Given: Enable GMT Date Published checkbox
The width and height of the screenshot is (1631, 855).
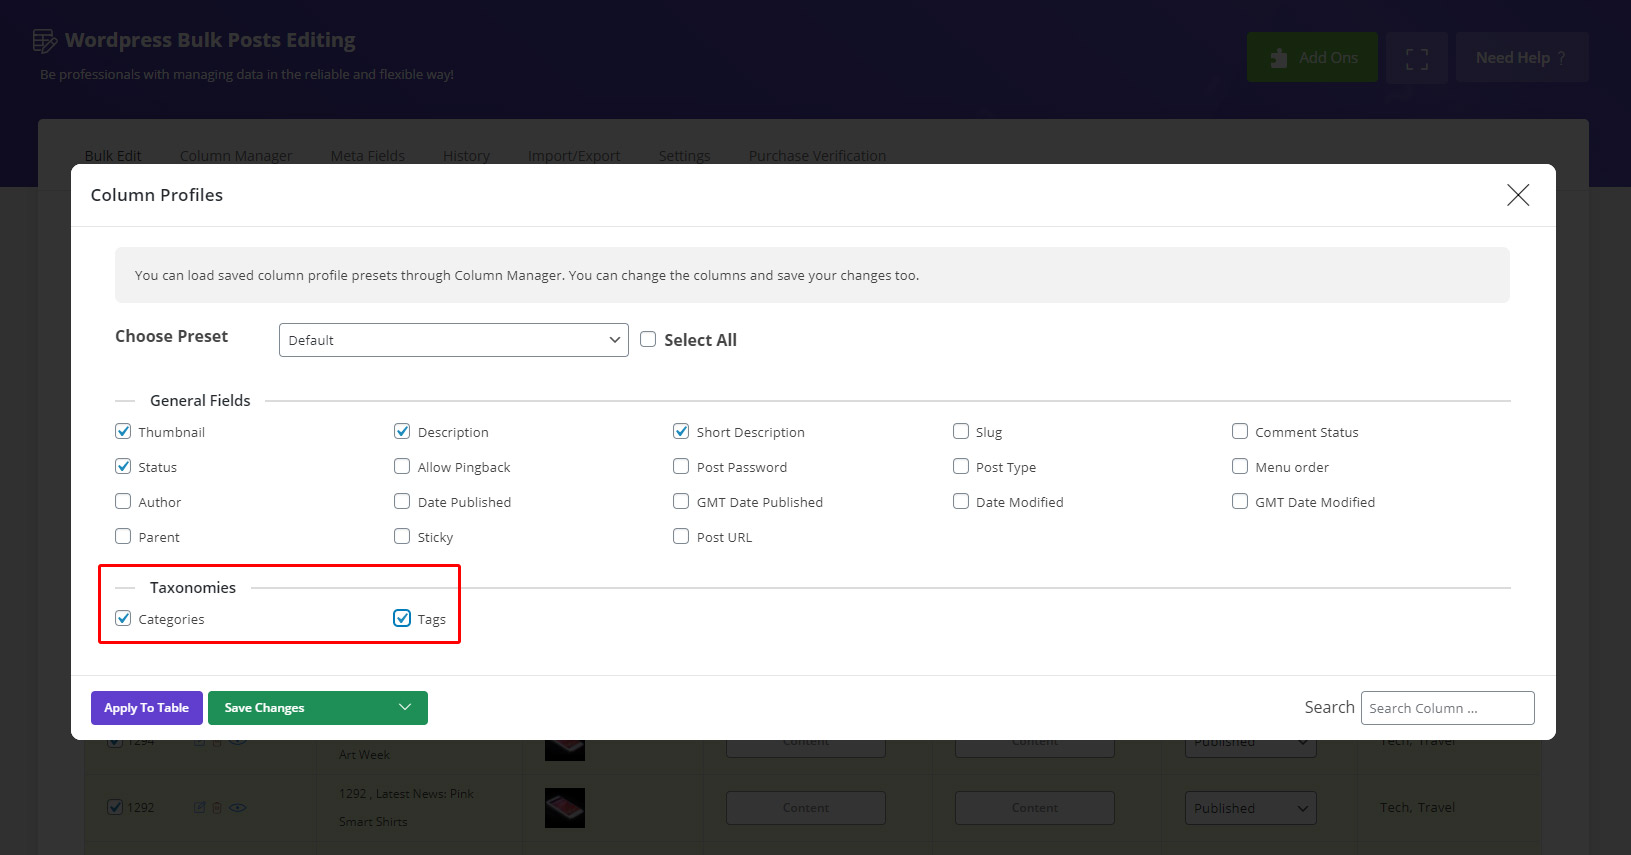Looking at the screenshot, I should point(681,501).
